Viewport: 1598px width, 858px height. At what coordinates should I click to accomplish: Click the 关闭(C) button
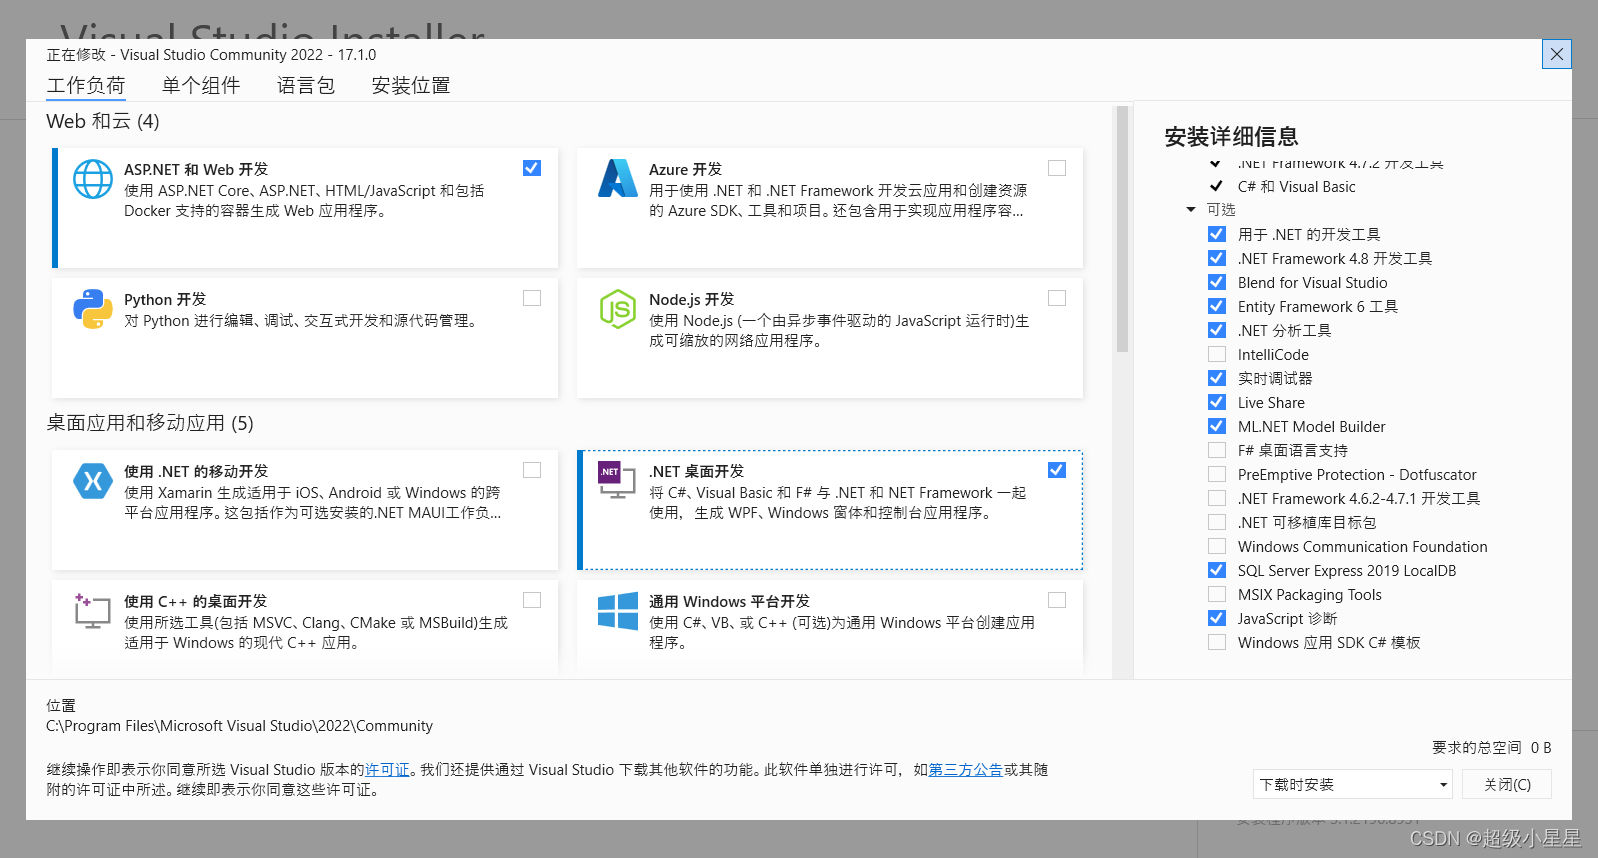click(1507, 784)
